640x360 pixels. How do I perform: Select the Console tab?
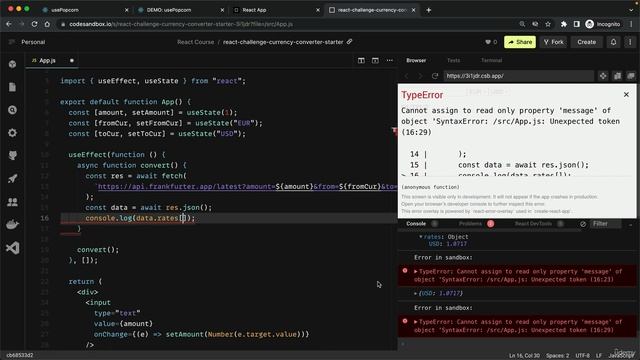(416, 224)
